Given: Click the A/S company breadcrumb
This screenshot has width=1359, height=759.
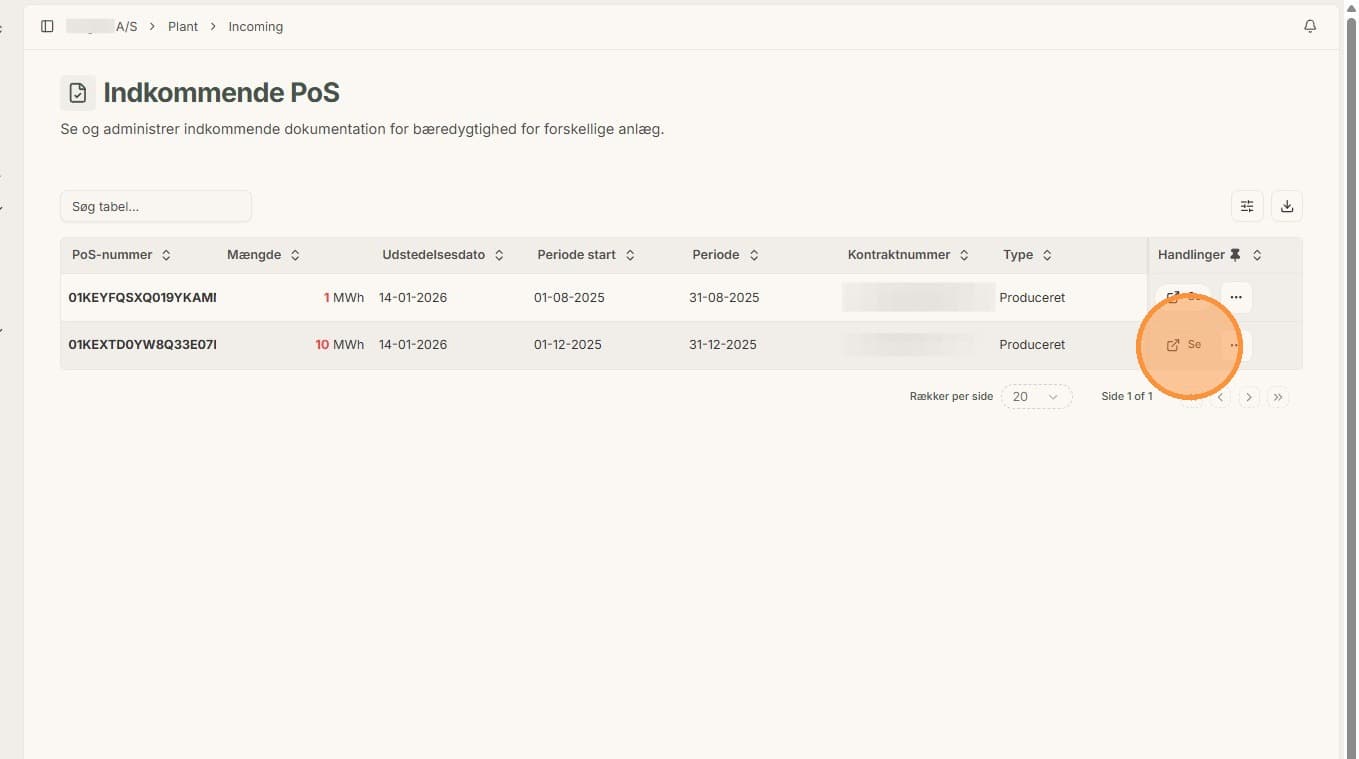Looking at the screenshot, I should tap(102, 27).
